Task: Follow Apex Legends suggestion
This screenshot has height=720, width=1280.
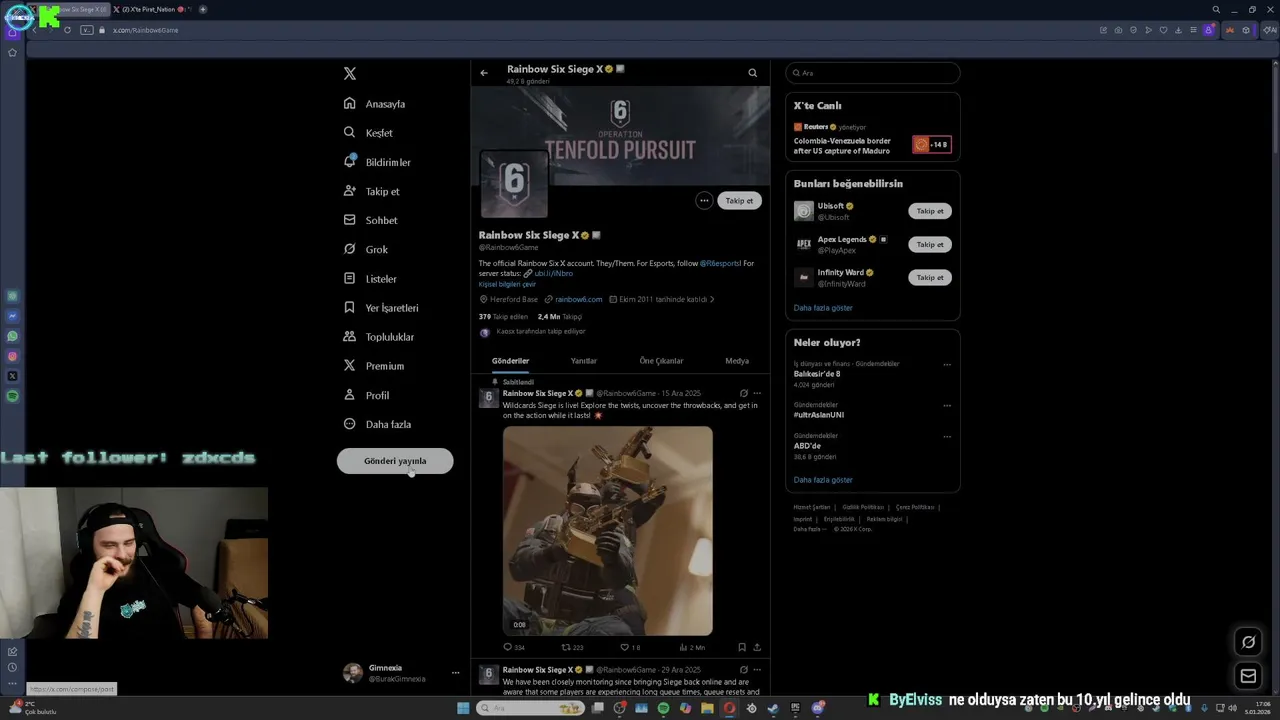Action: point(930,244)
